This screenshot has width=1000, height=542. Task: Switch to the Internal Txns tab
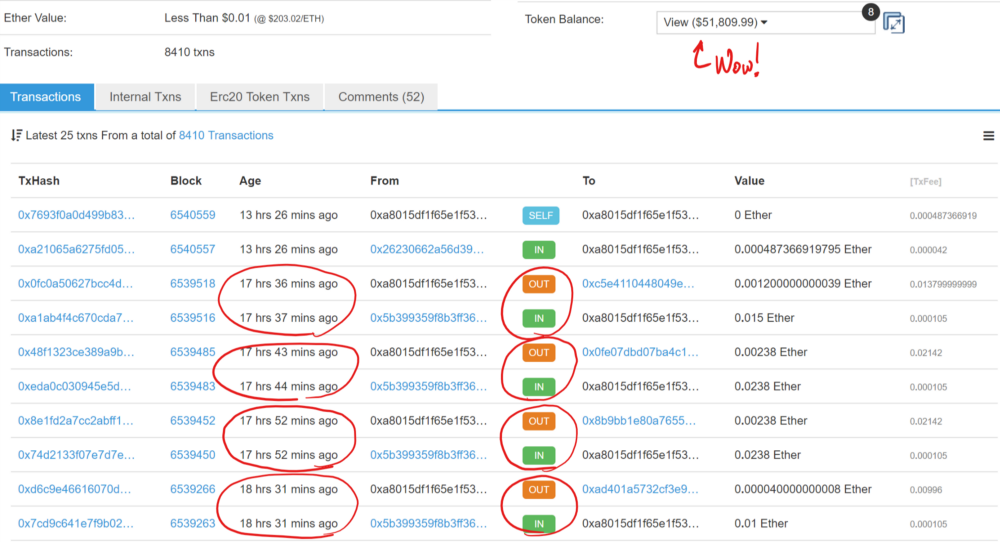tap(145, 97)
